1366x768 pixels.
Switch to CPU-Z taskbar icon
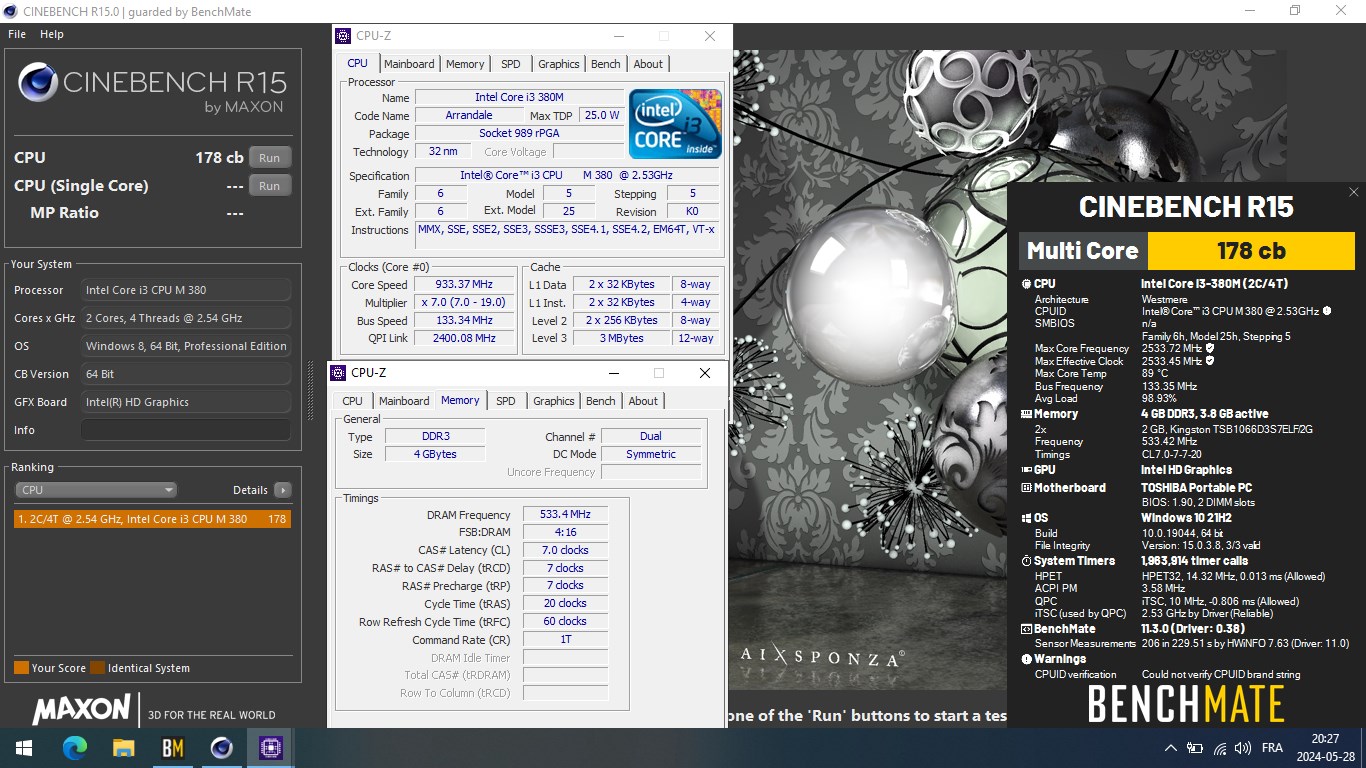click(270, 748)
